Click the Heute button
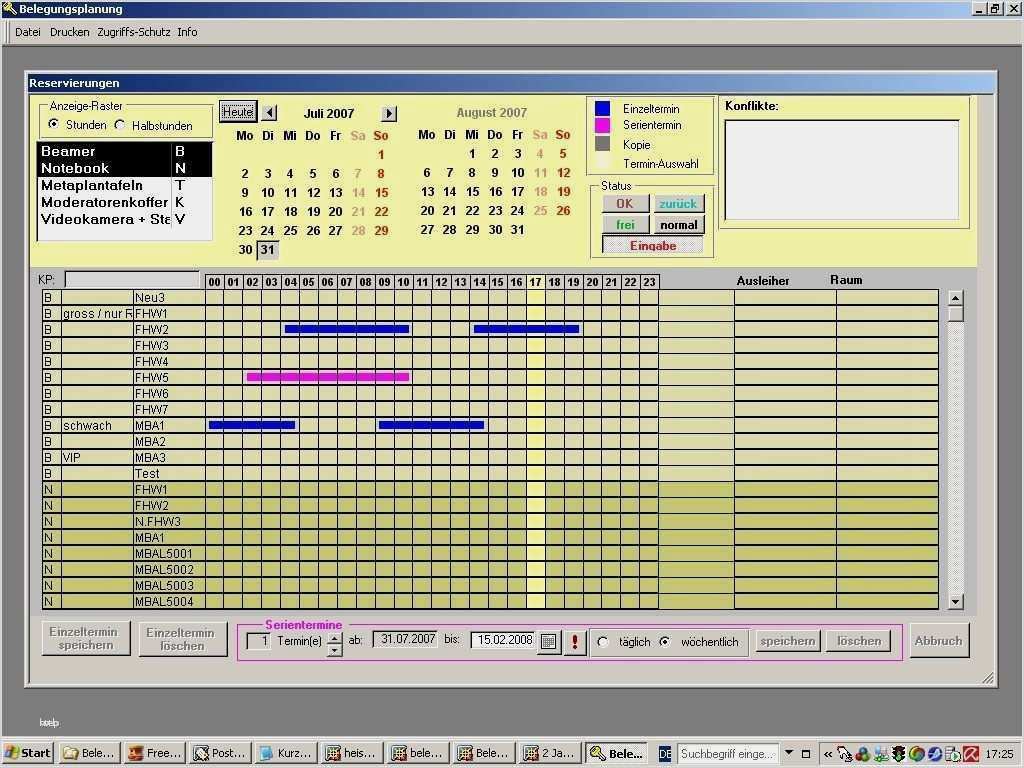 (x=238, y=112)
